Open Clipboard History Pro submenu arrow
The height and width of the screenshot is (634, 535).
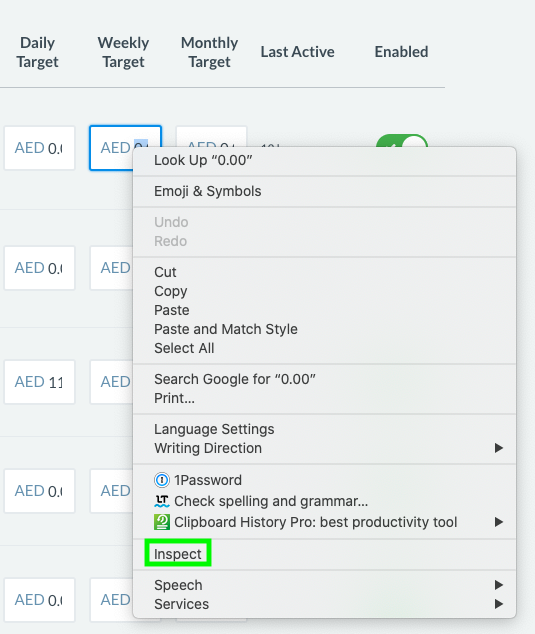(x=499, y=522)
